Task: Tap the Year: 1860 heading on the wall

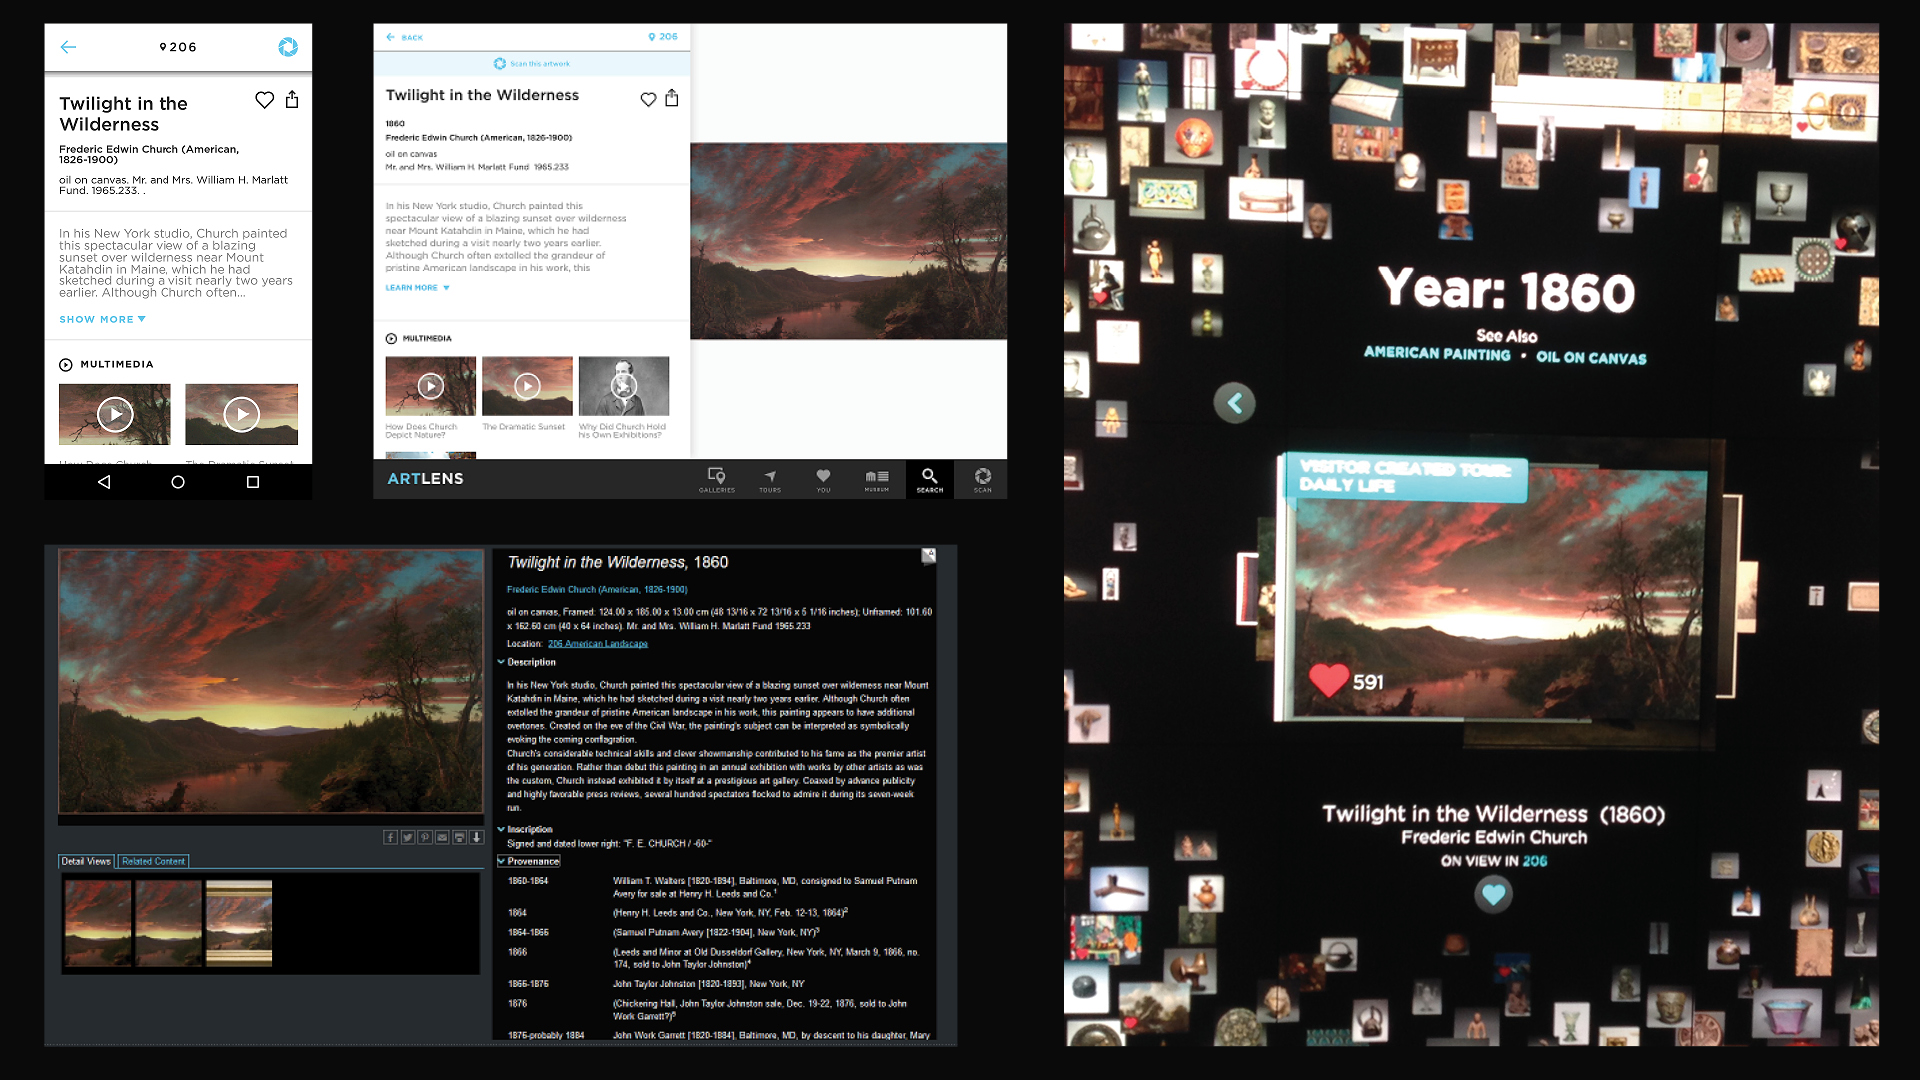Action: point(1507,290)
